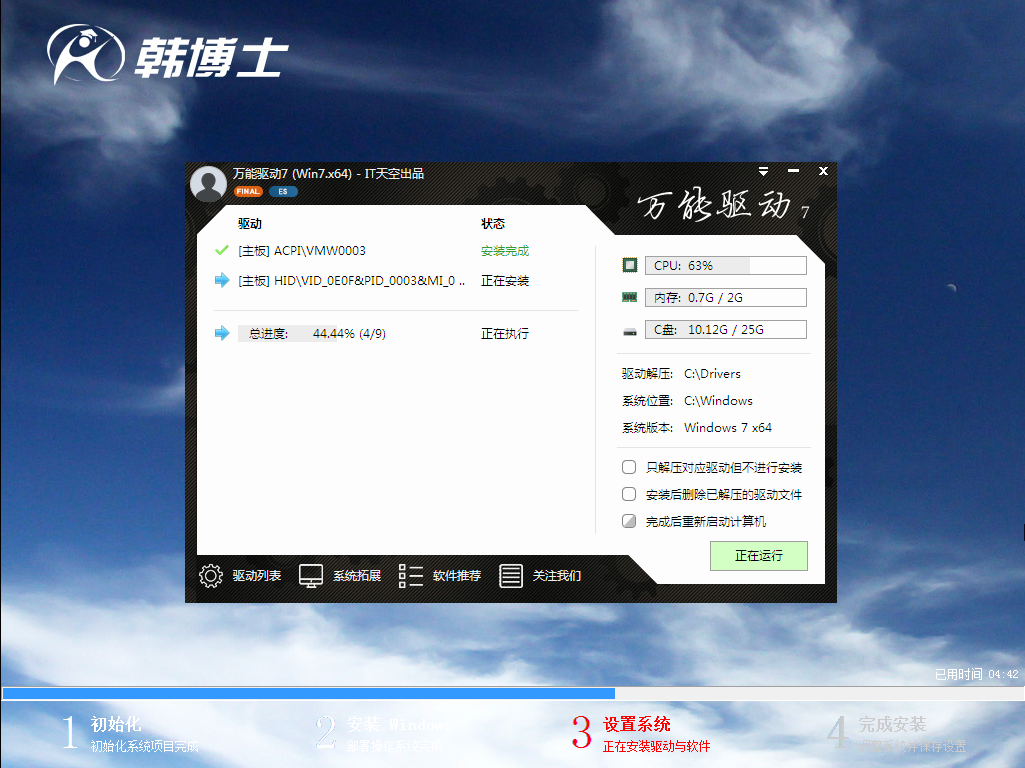Enable 只解压对应驱动但不进行安装 option

coord(629,466)
